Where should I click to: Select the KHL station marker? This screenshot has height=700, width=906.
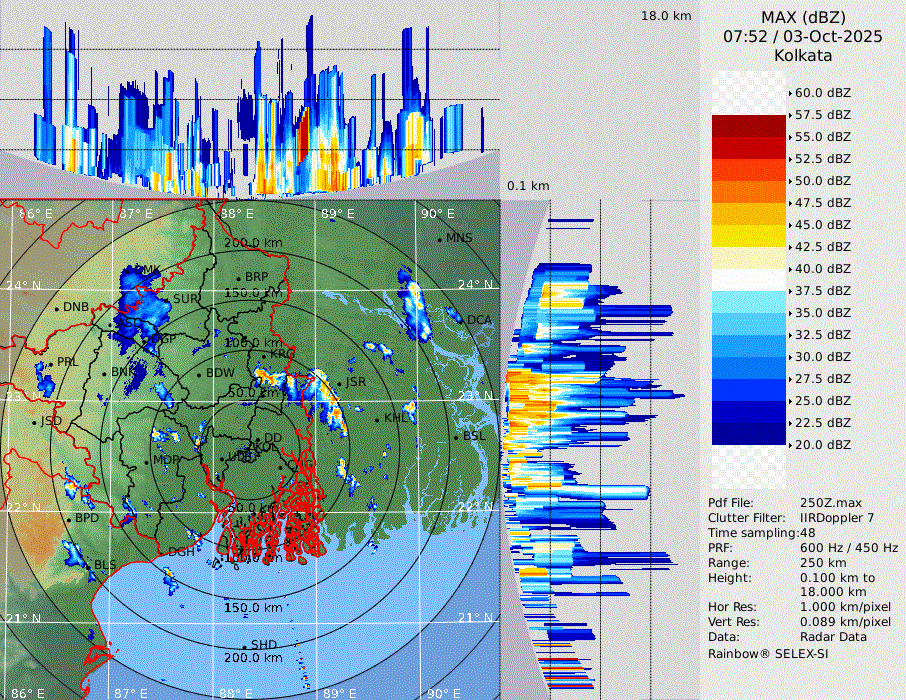pyautogui.click(x=378, y=418)
